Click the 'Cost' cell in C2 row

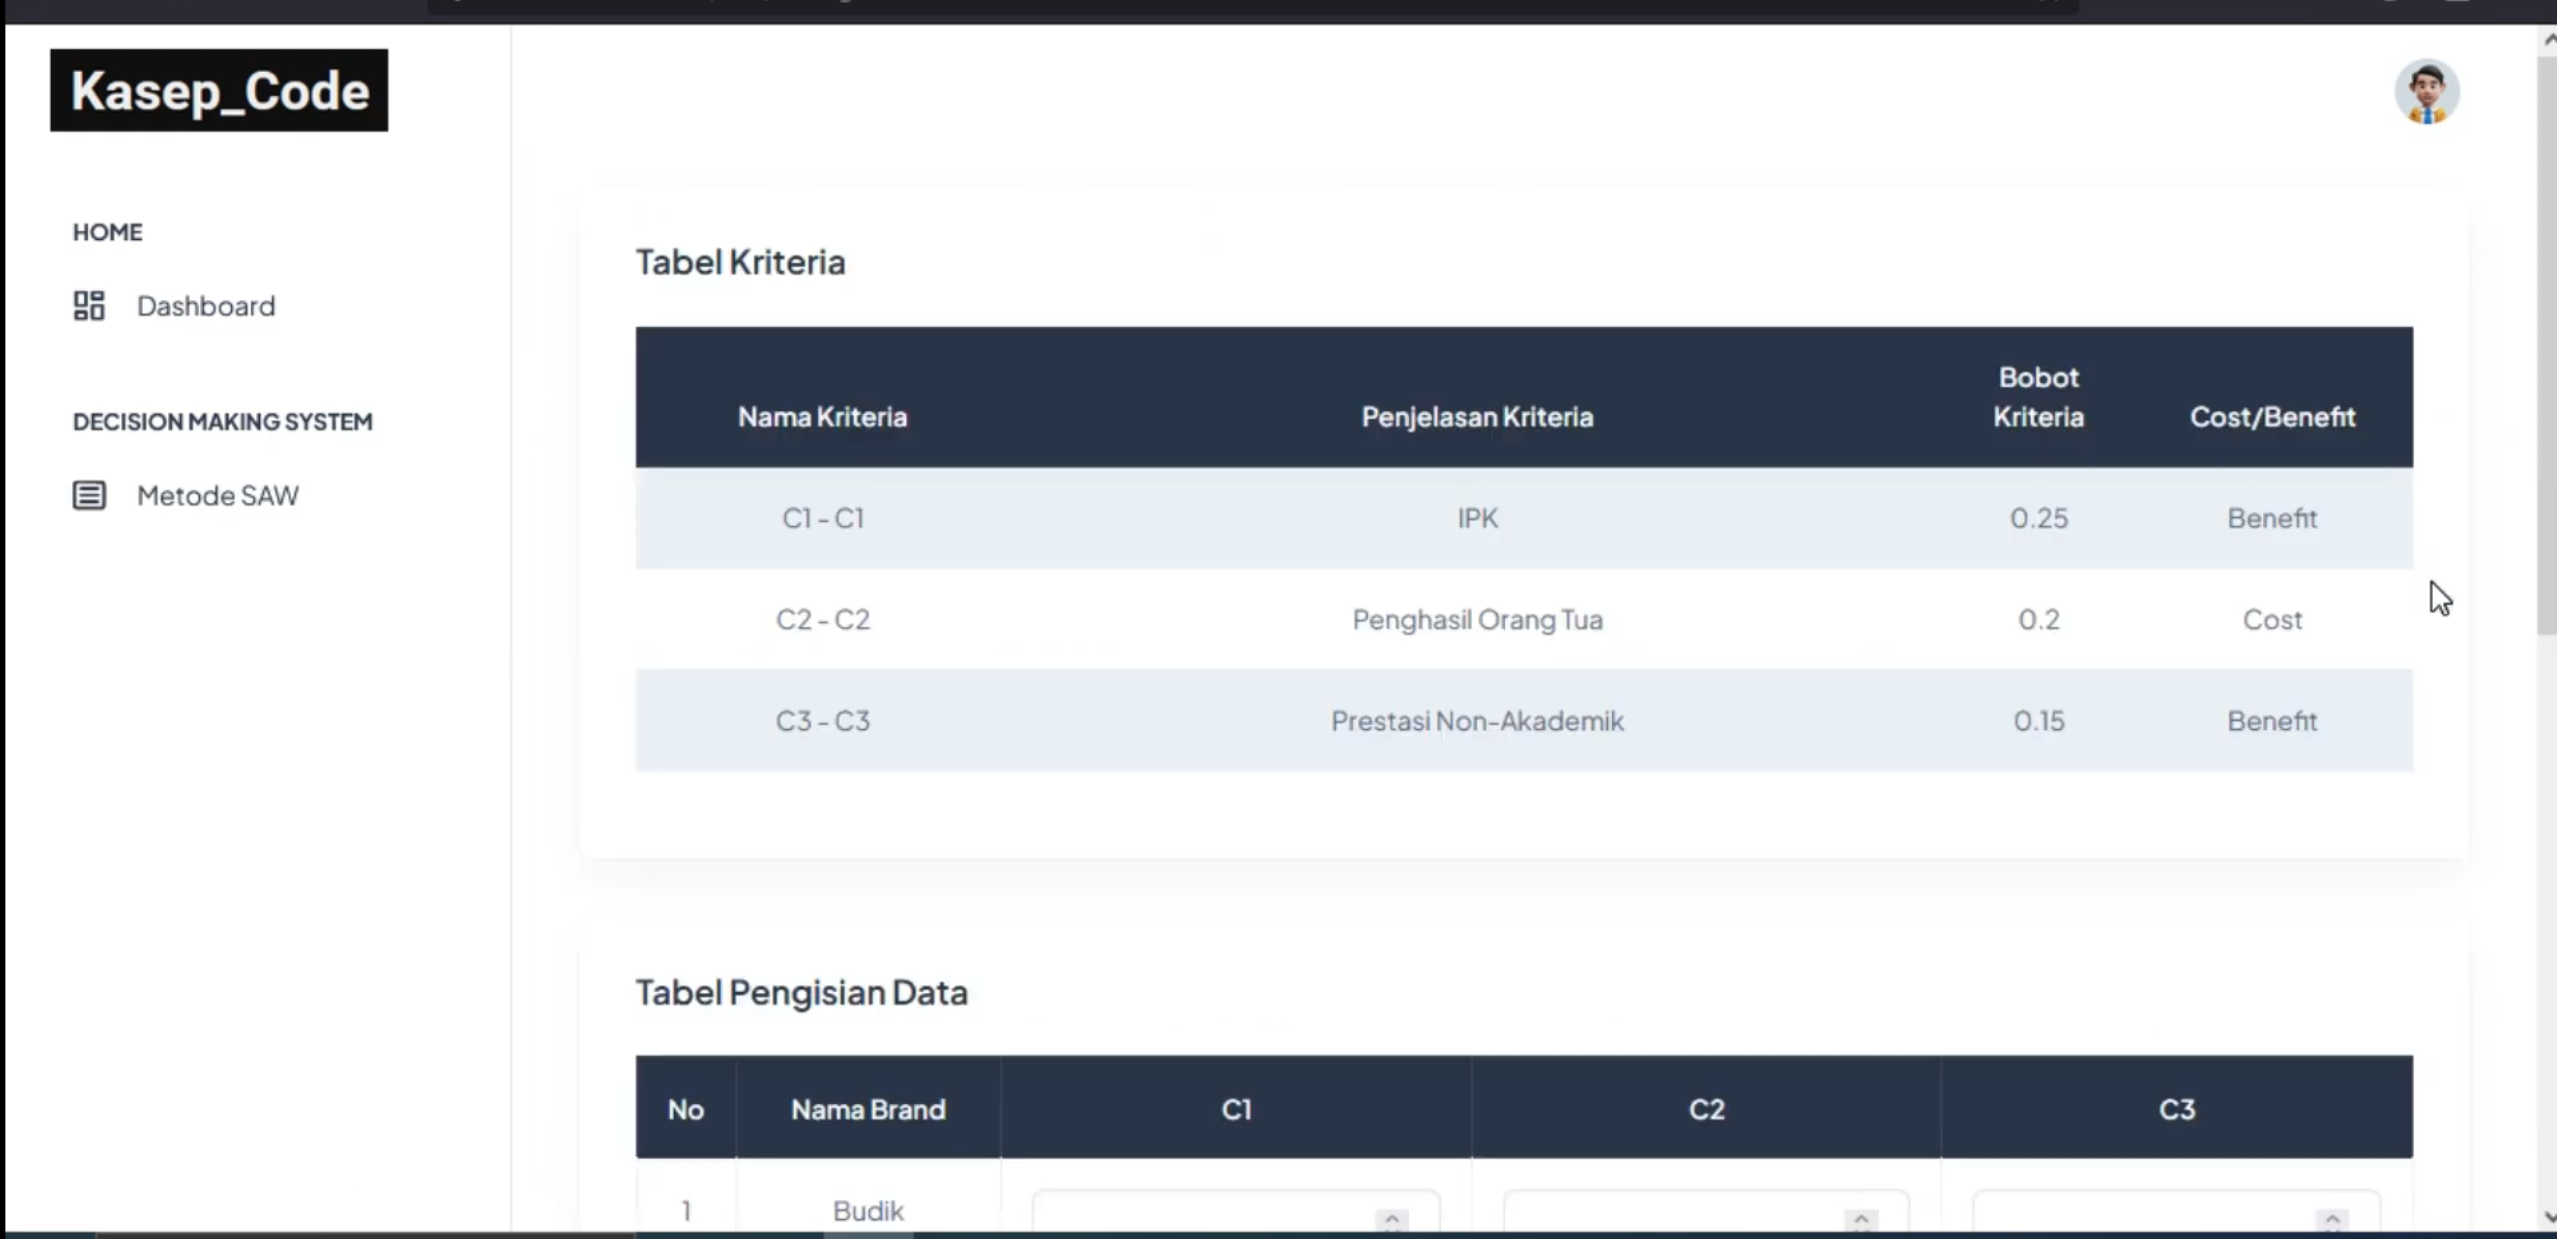point(2272,619)
